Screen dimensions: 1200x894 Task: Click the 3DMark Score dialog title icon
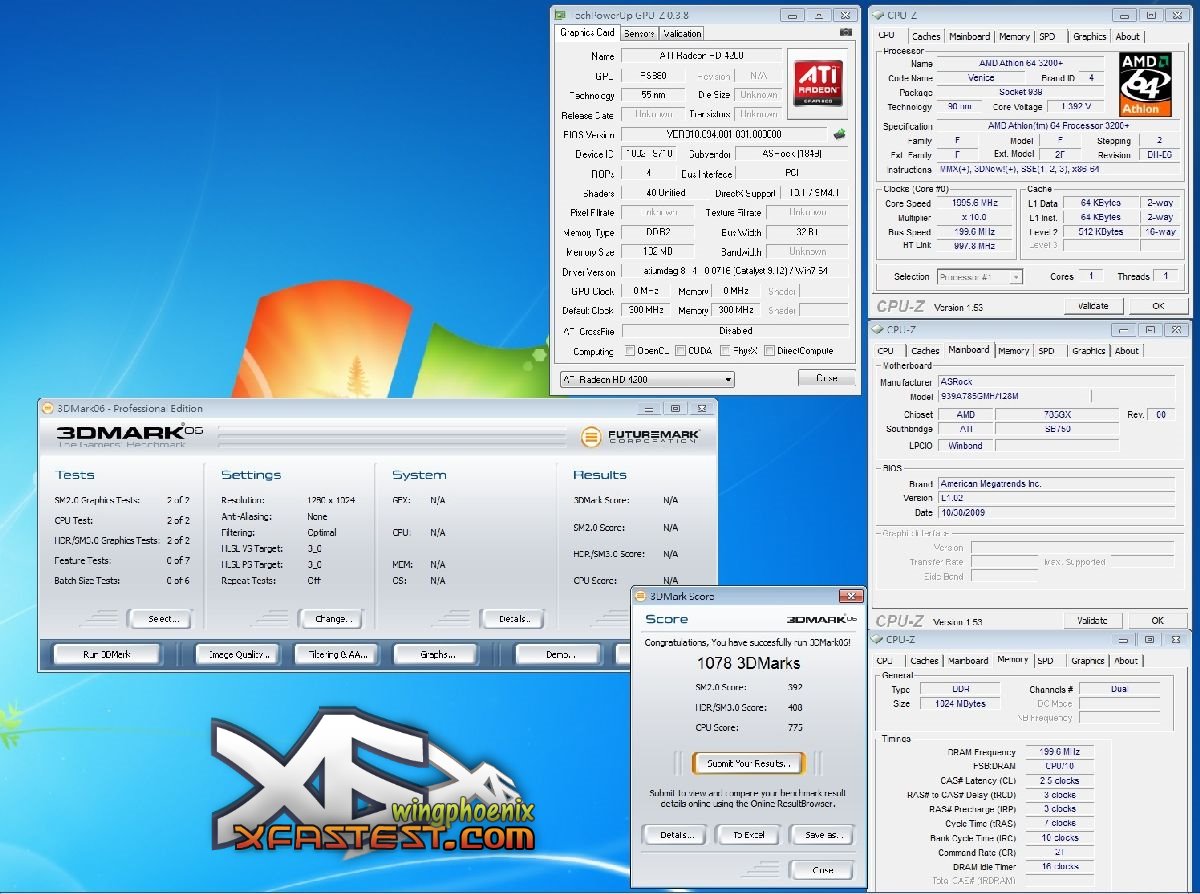click(642, 596)
